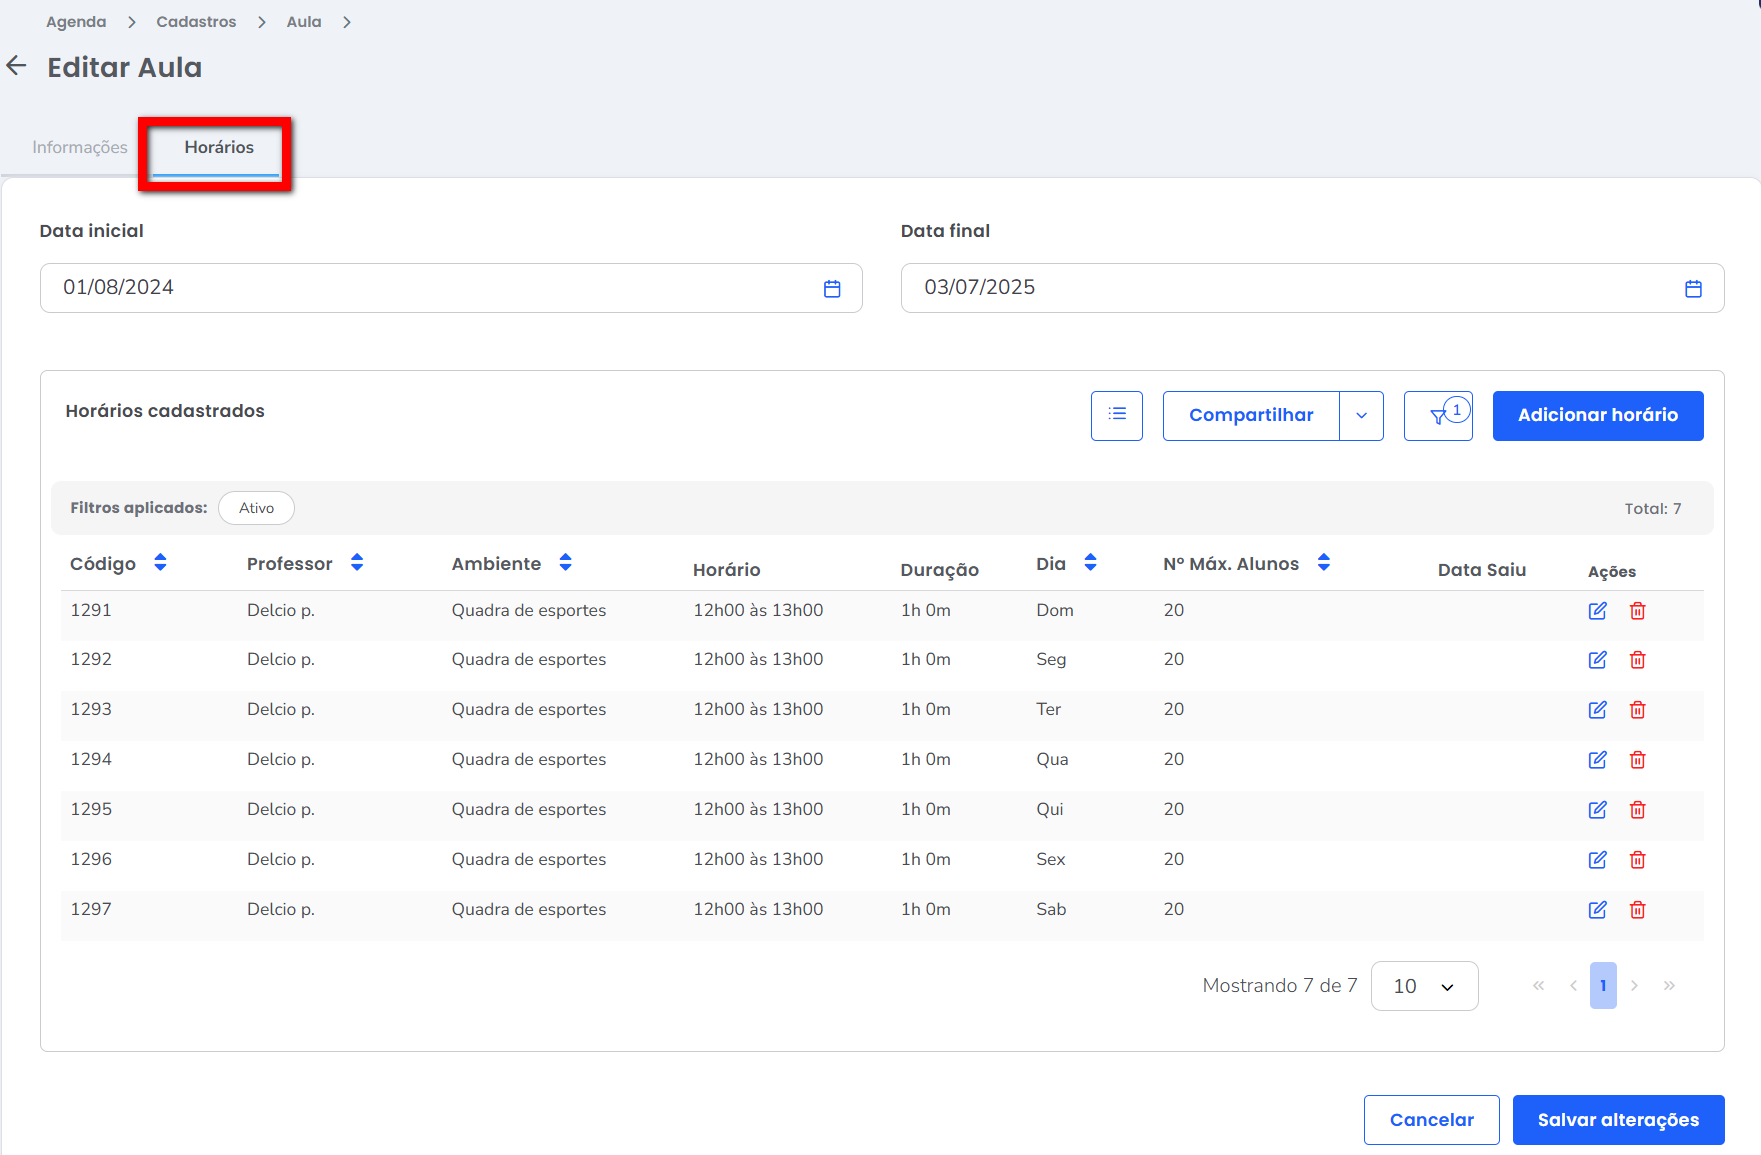Viewport: 1761px width, 1155px height.
Task: Go to the first page of results
Action: point(1539,986)
